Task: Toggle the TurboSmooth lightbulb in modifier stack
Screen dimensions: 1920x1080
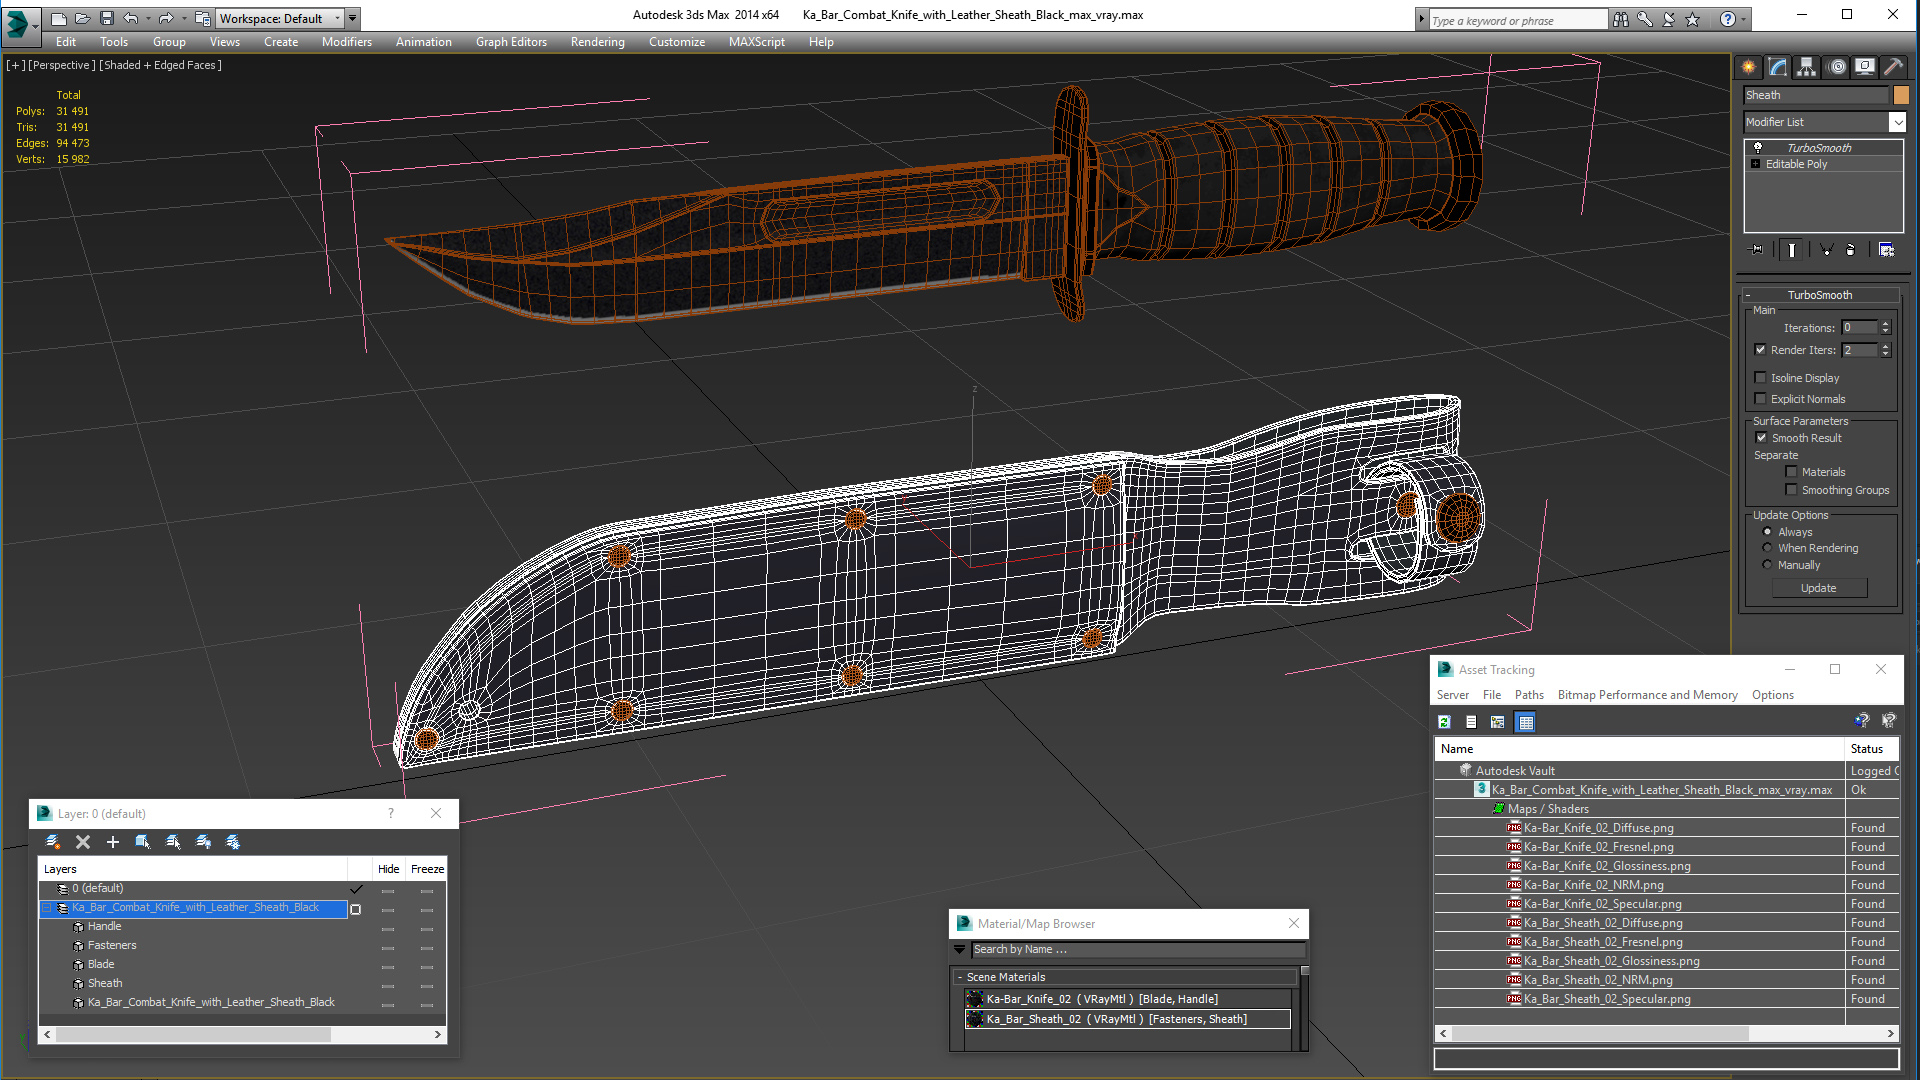Action: point(1757,147)
